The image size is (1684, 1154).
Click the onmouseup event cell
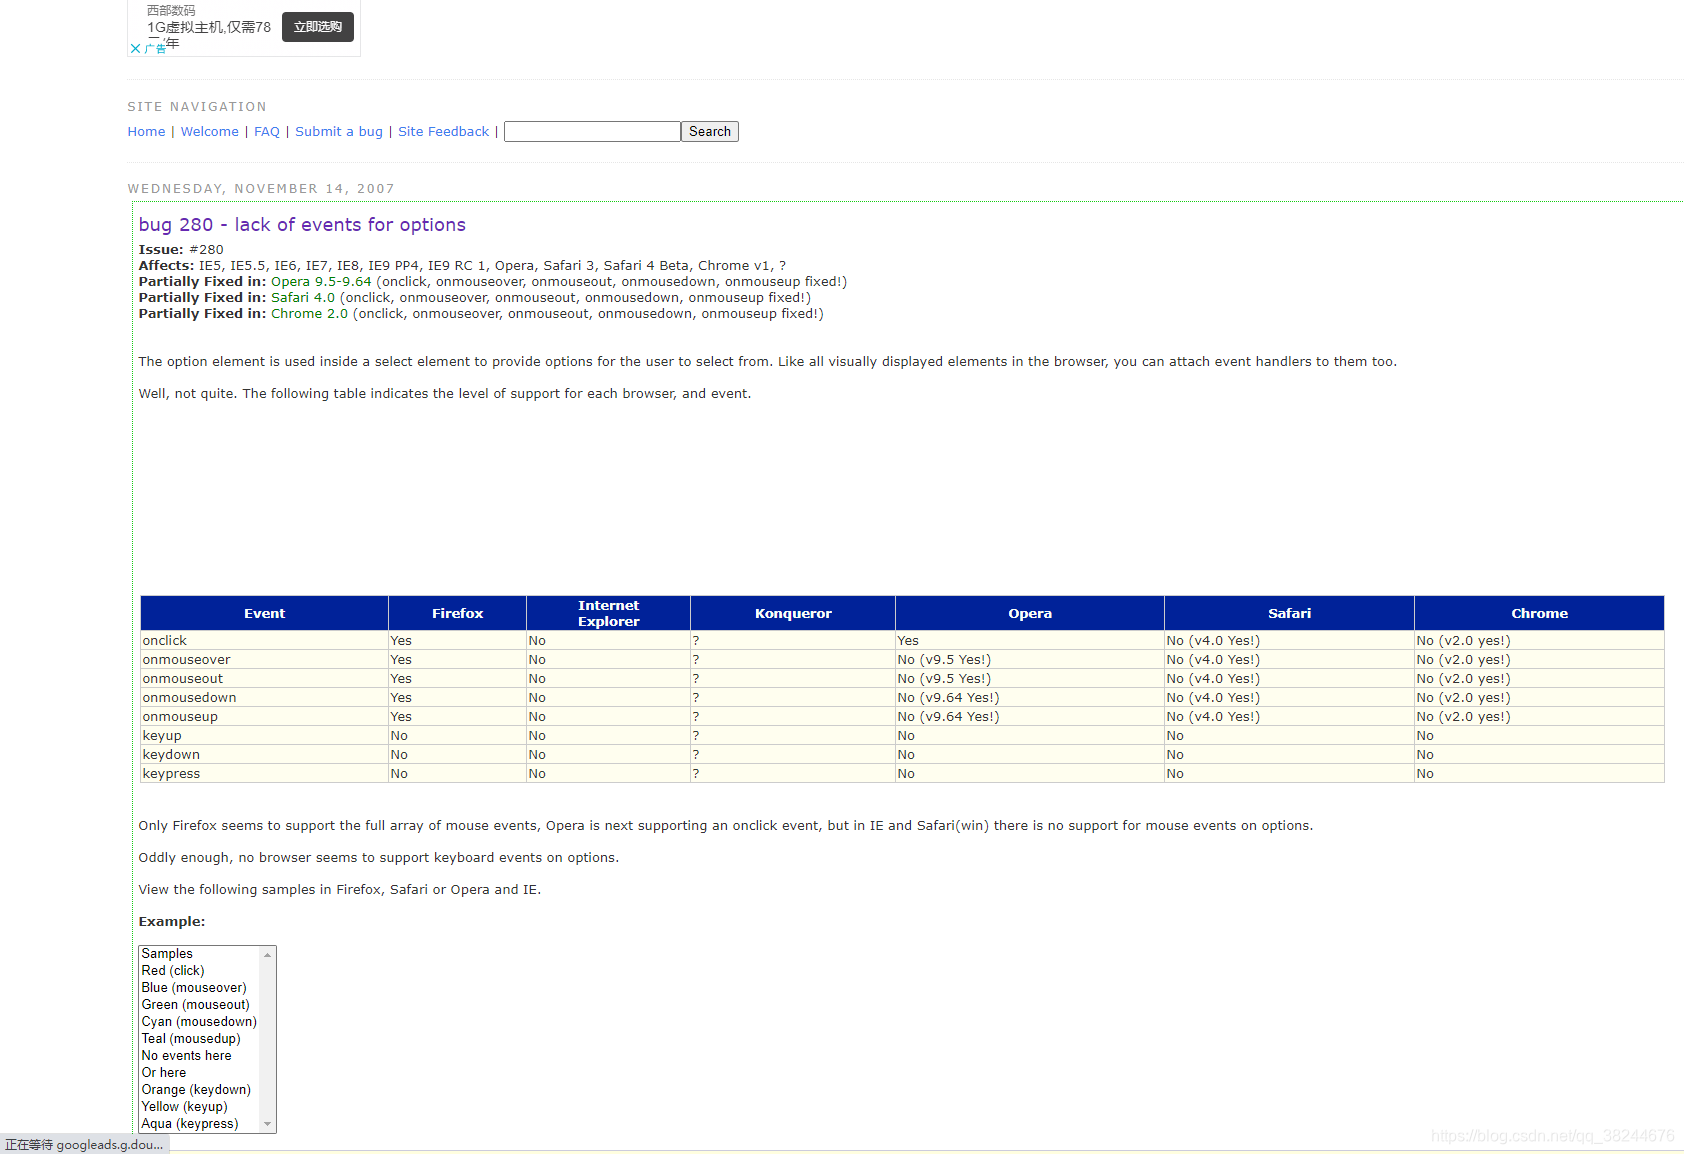coord(265,717)
